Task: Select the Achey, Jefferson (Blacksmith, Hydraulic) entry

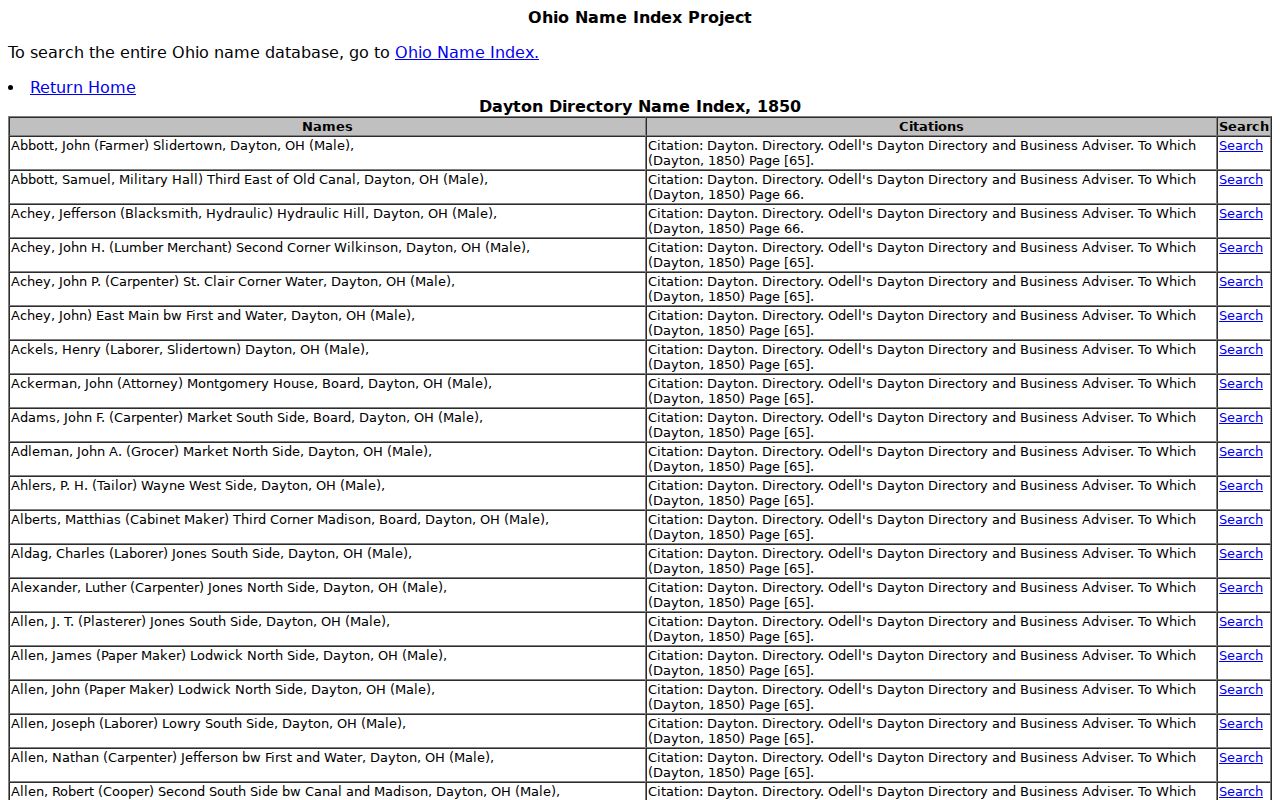Action: pyautogui.click(x=327, y=221)
